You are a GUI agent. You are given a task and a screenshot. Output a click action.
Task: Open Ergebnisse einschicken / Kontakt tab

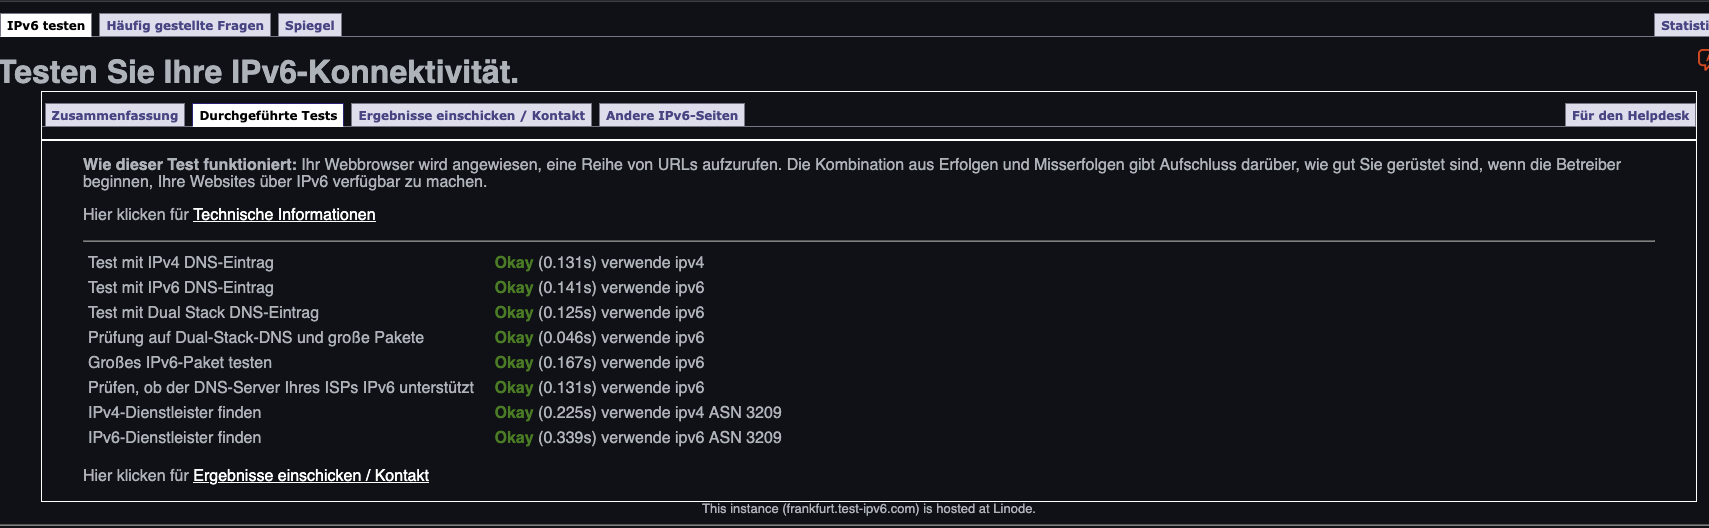(471, 115)
